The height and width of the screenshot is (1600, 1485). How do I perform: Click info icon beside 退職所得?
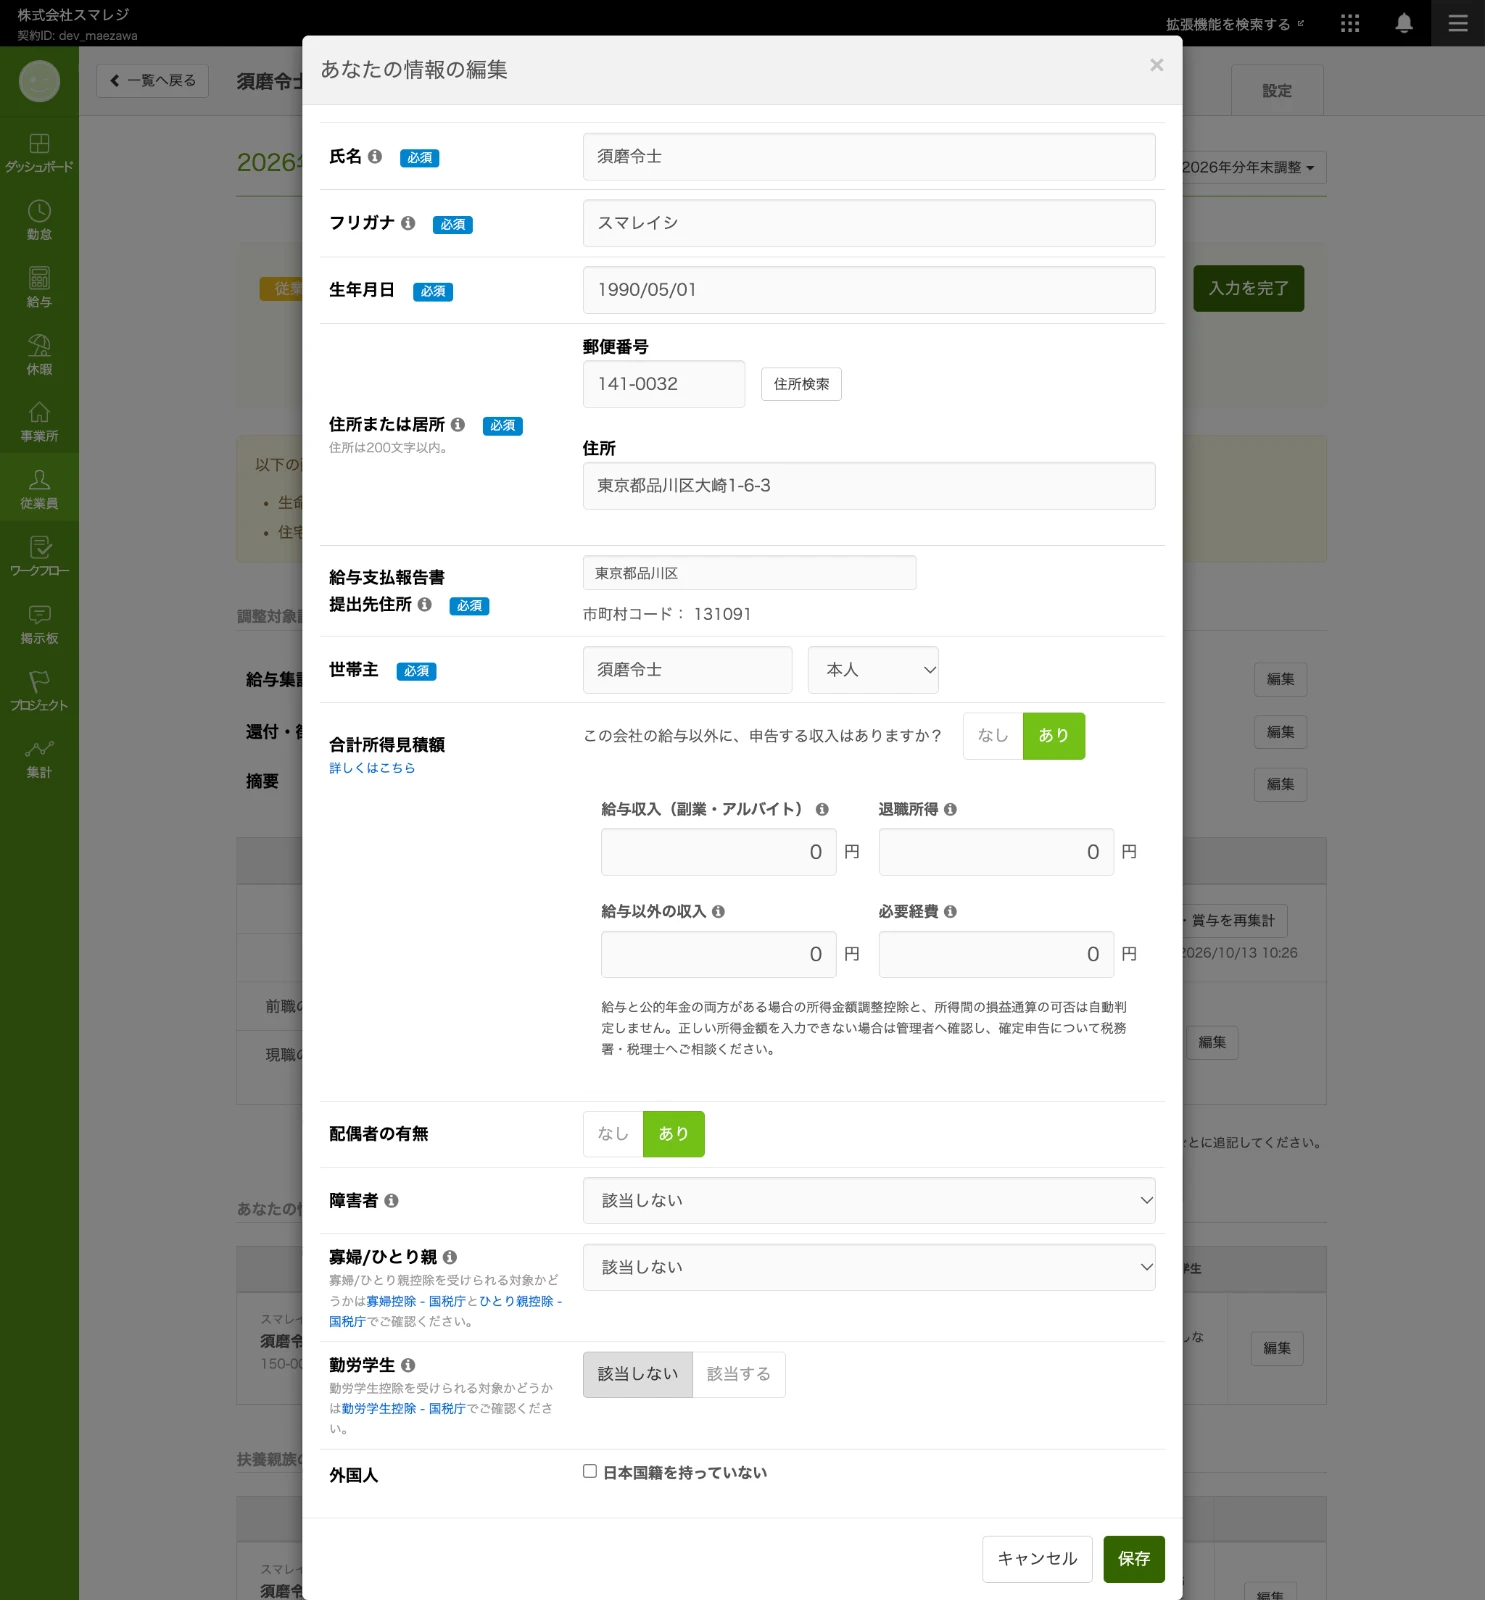pyautogui.click(x=950, y=809)
